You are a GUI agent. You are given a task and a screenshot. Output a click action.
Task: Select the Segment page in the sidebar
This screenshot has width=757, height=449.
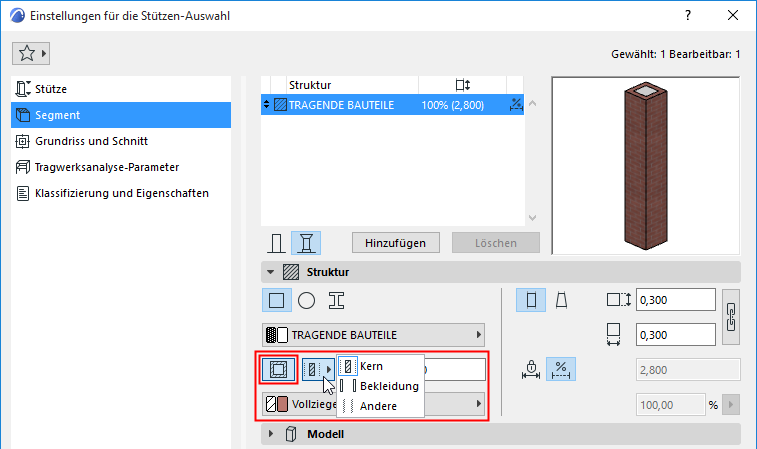click(x=121, y=115)
